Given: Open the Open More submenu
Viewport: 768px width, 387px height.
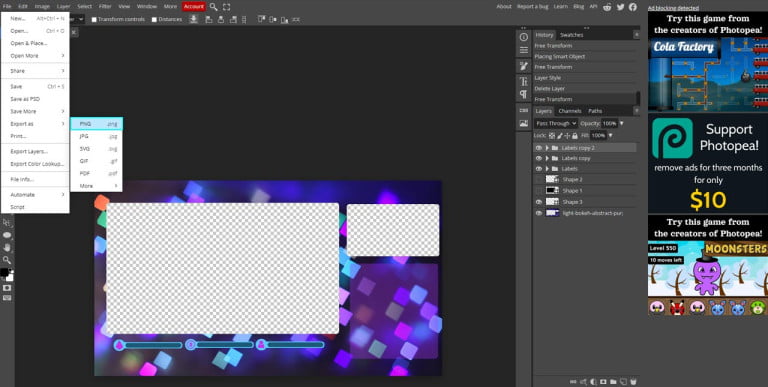Looking at the screenshot, I should pos(35,56).
